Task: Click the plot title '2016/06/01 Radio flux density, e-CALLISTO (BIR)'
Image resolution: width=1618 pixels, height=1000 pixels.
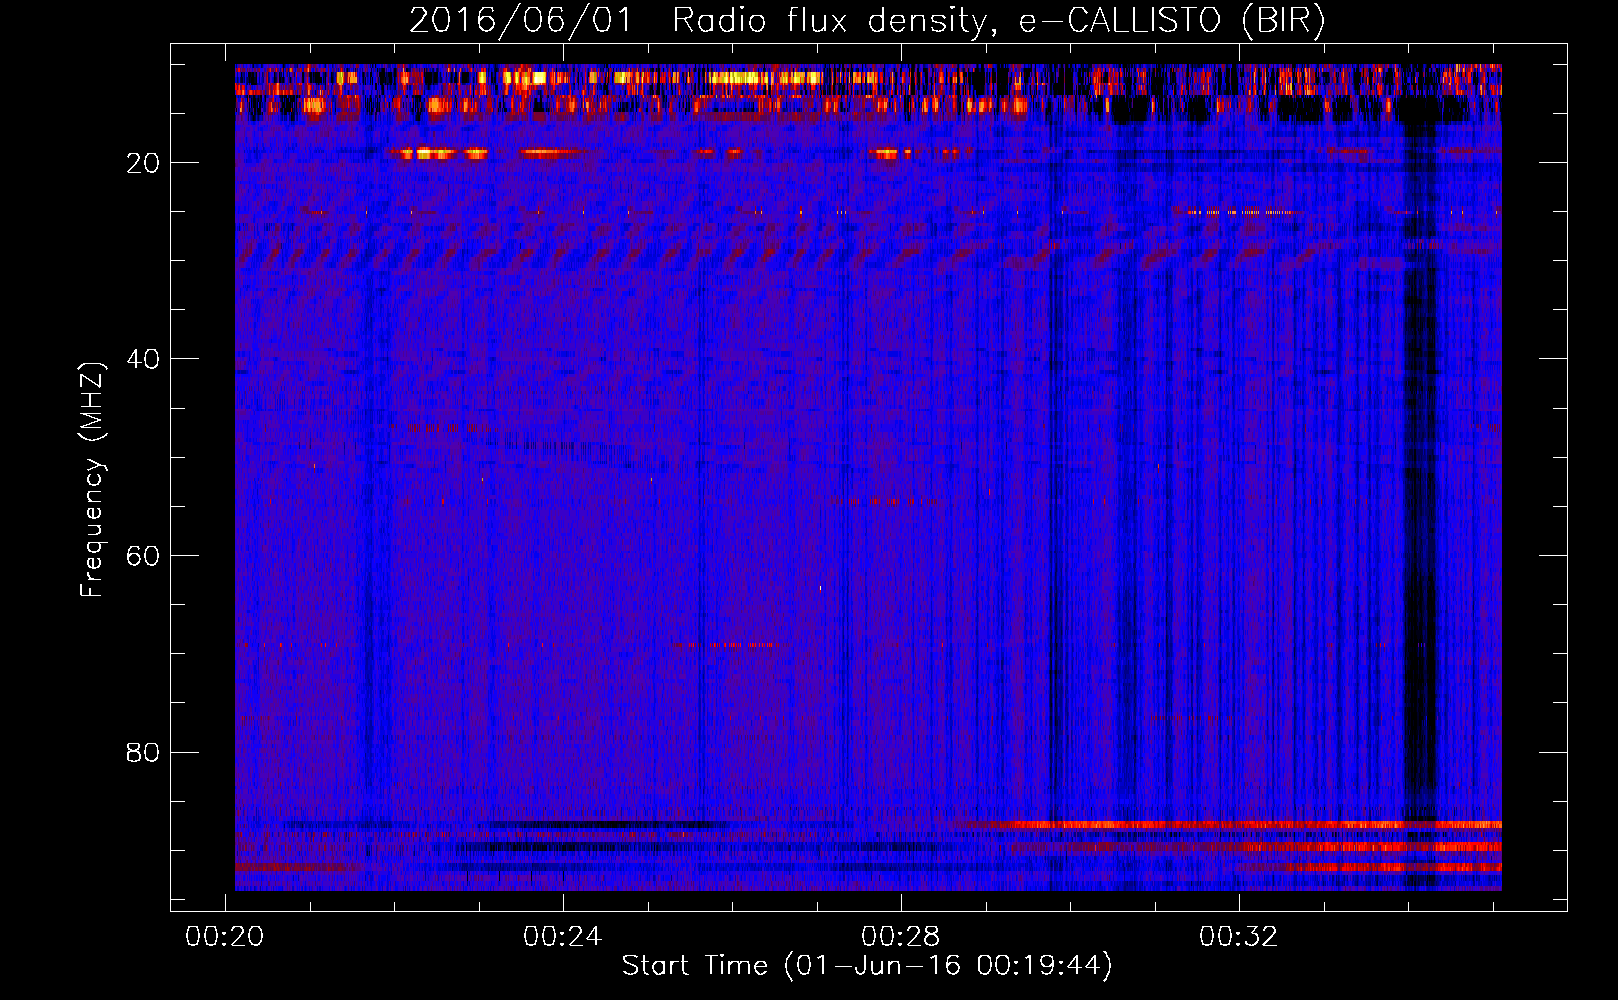Action: (x=867, y=20)
